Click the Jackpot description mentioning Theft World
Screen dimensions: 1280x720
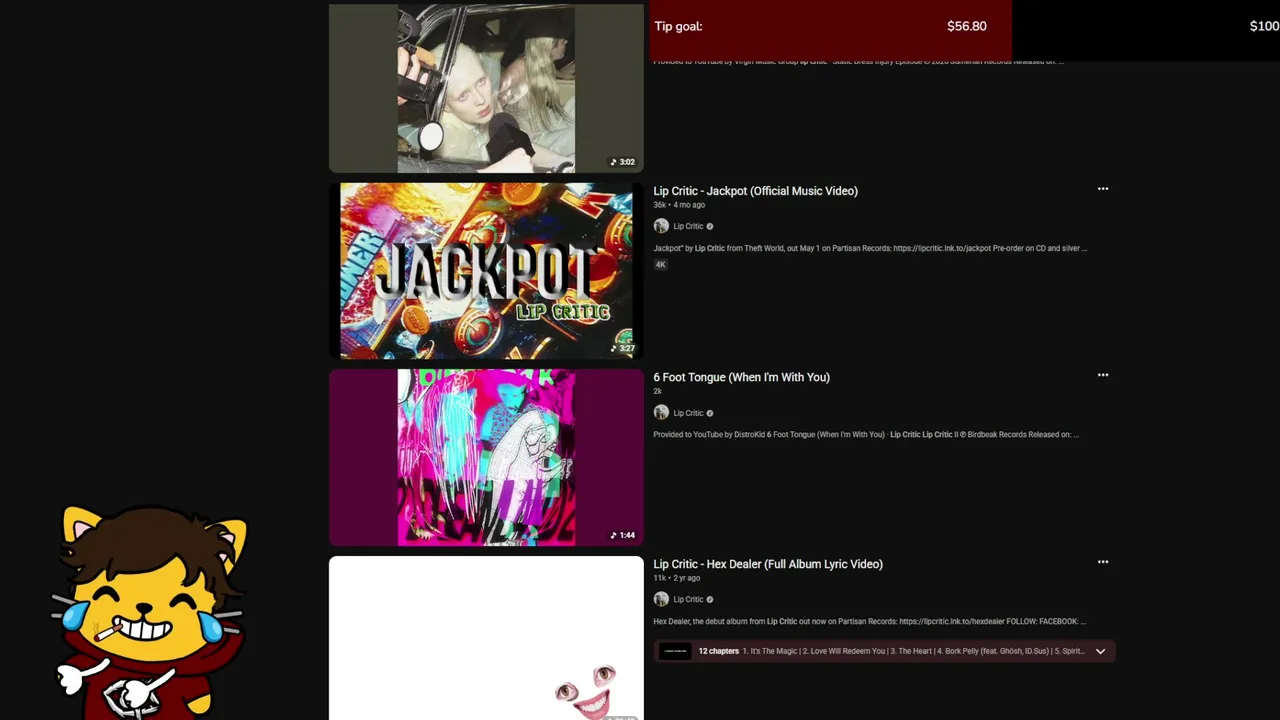click(x=870, y=248)
